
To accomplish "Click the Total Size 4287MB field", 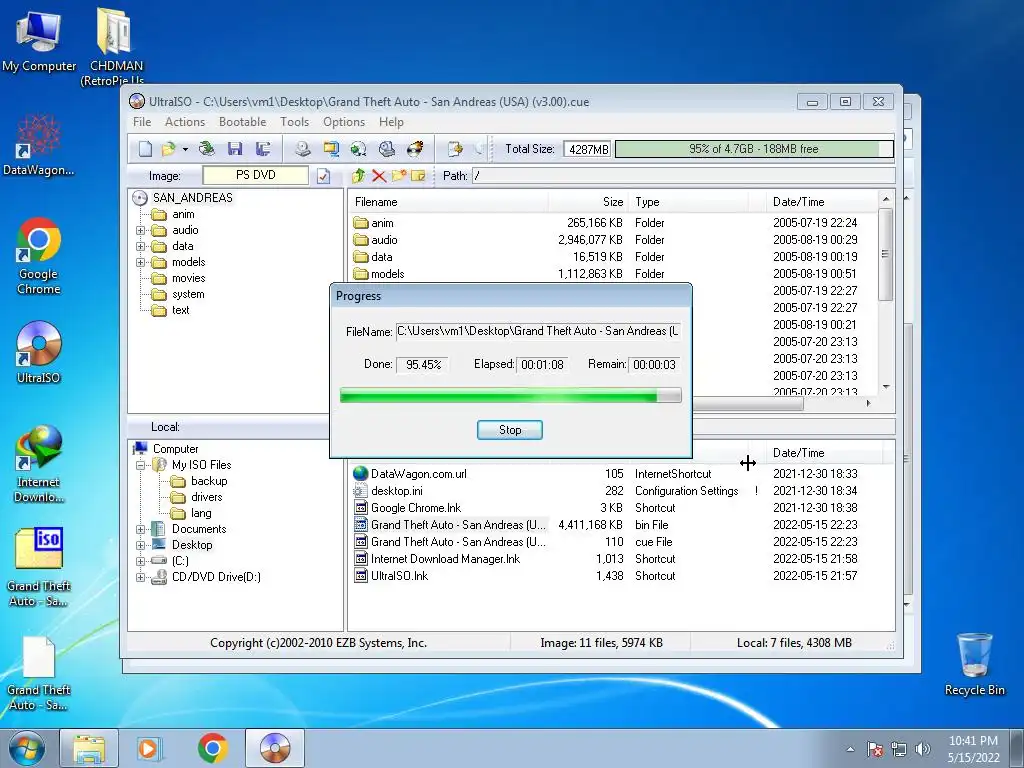I will click(587, 150).
